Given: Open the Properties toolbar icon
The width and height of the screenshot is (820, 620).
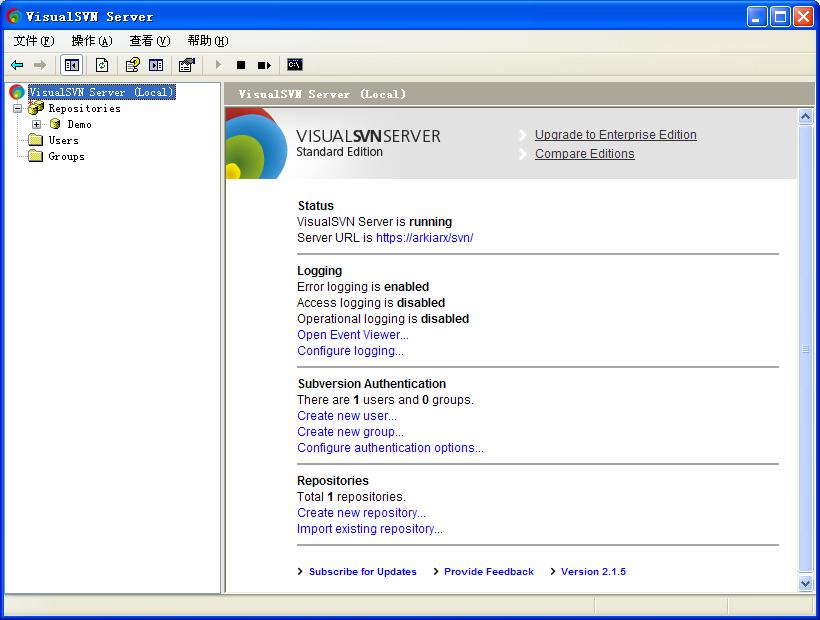Looking at the screenshot, I should (x=187, y=65).
